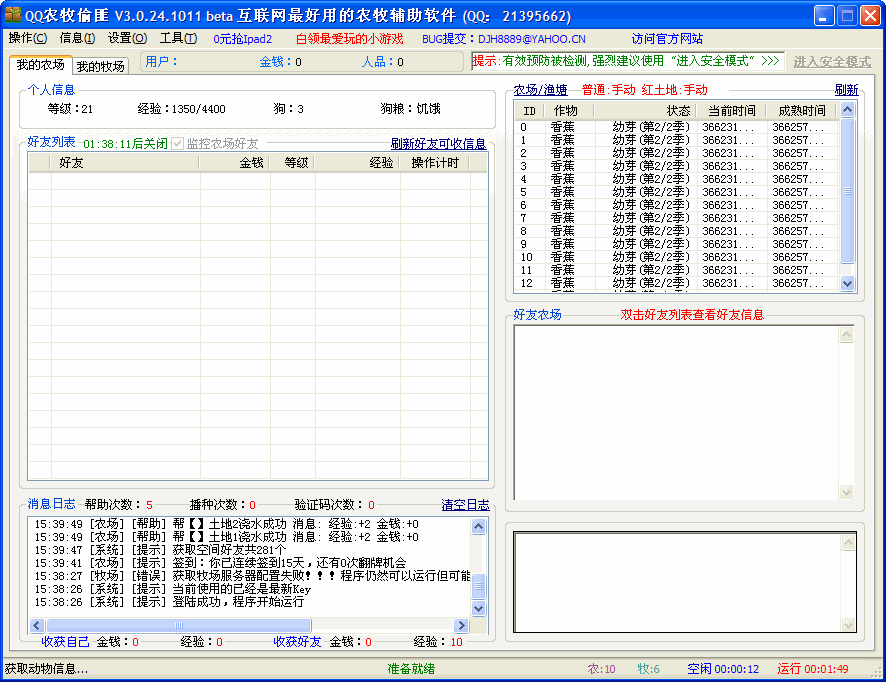Click the 刷新好友可收信息 link
The image size is (886, 682).
(438, 144)
